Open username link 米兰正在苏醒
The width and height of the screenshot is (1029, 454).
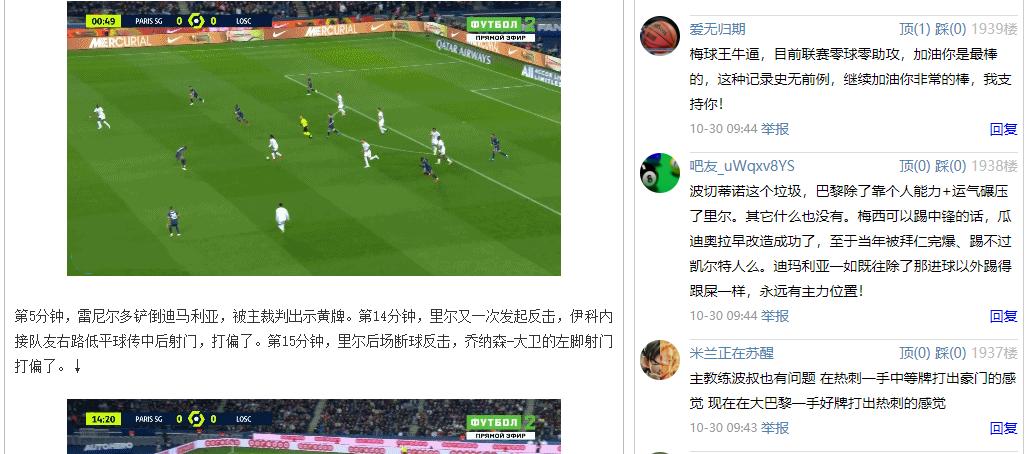732,353
